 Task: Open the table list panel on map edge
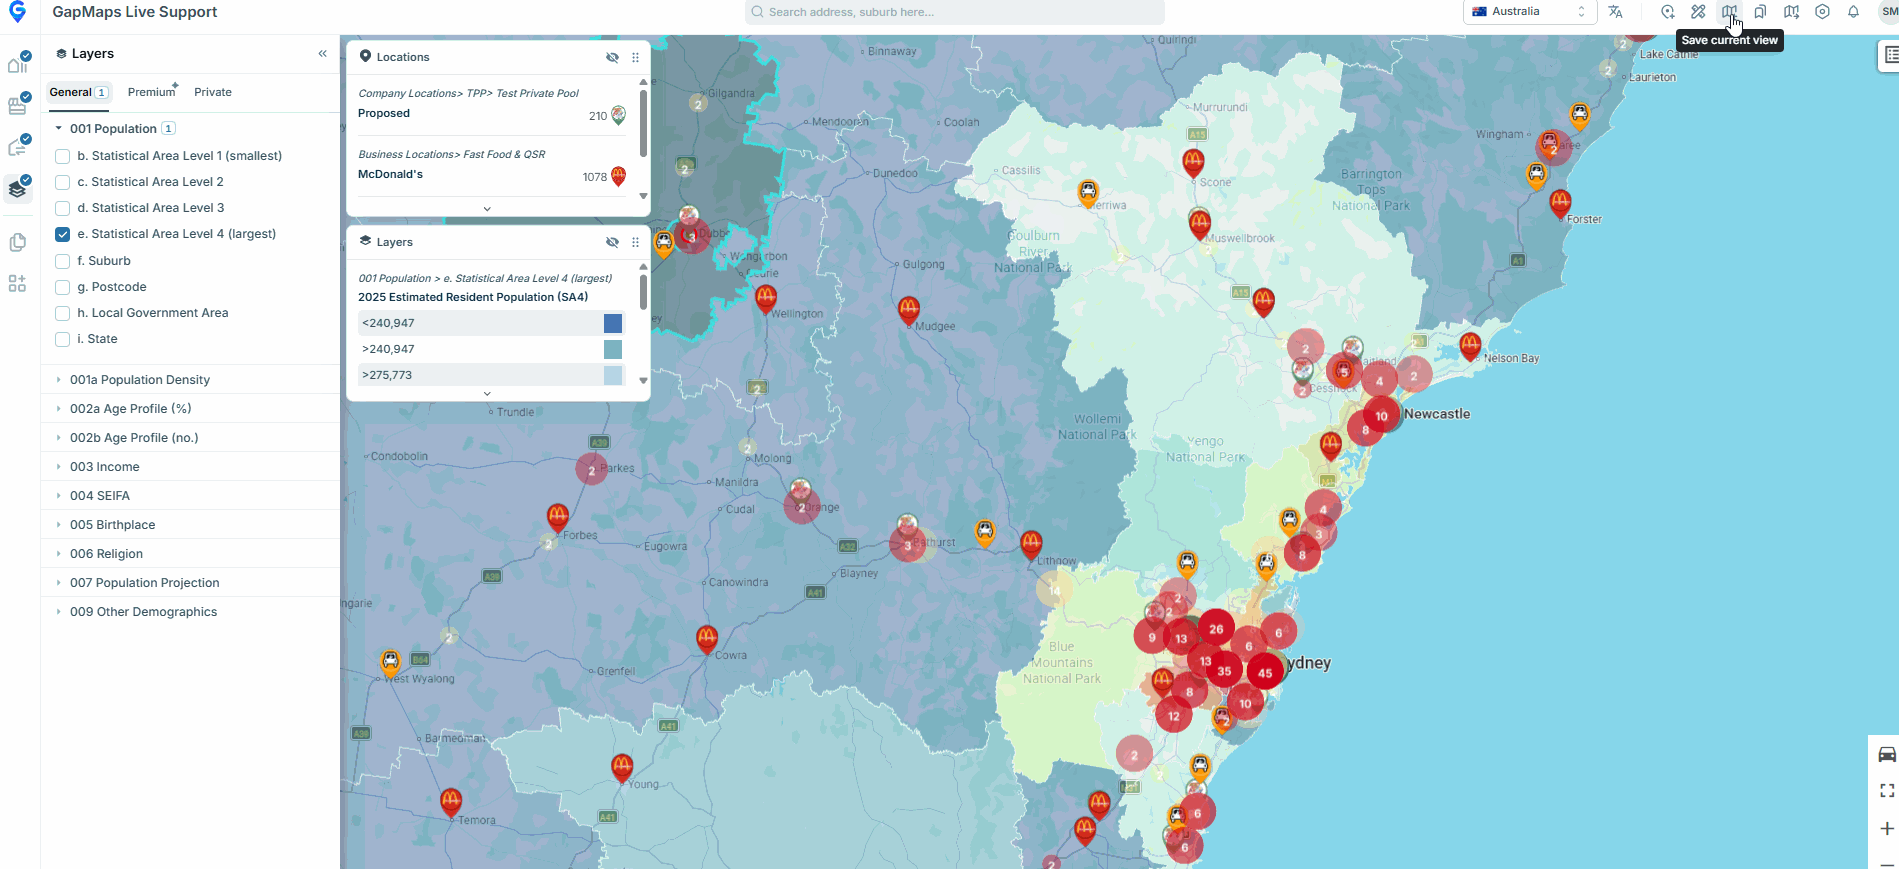(1889, 55)
